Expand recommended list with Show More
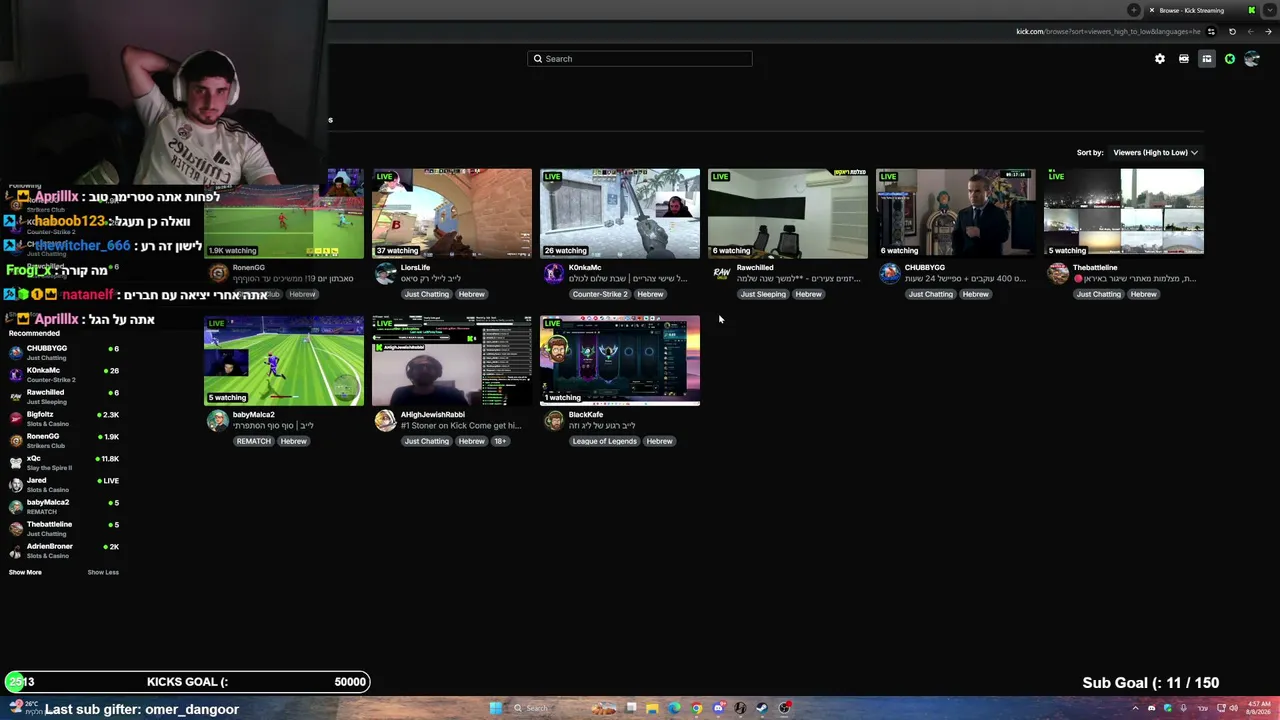1280x720 pixels. [x=25, y=573]
